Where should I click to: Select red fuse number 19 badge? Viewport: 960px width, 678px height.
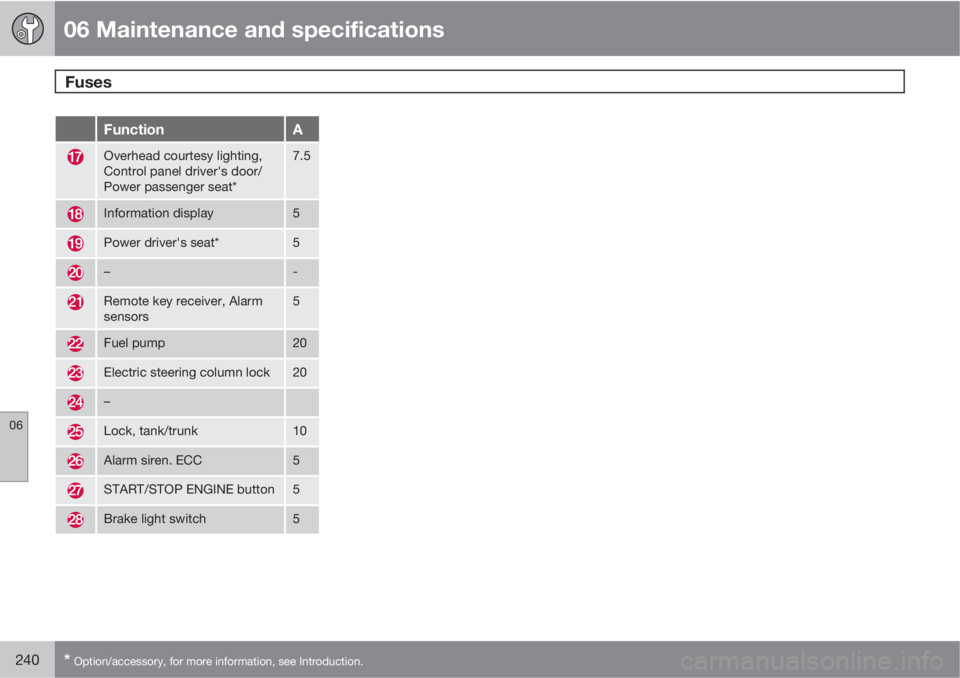(x=75, y=243)
